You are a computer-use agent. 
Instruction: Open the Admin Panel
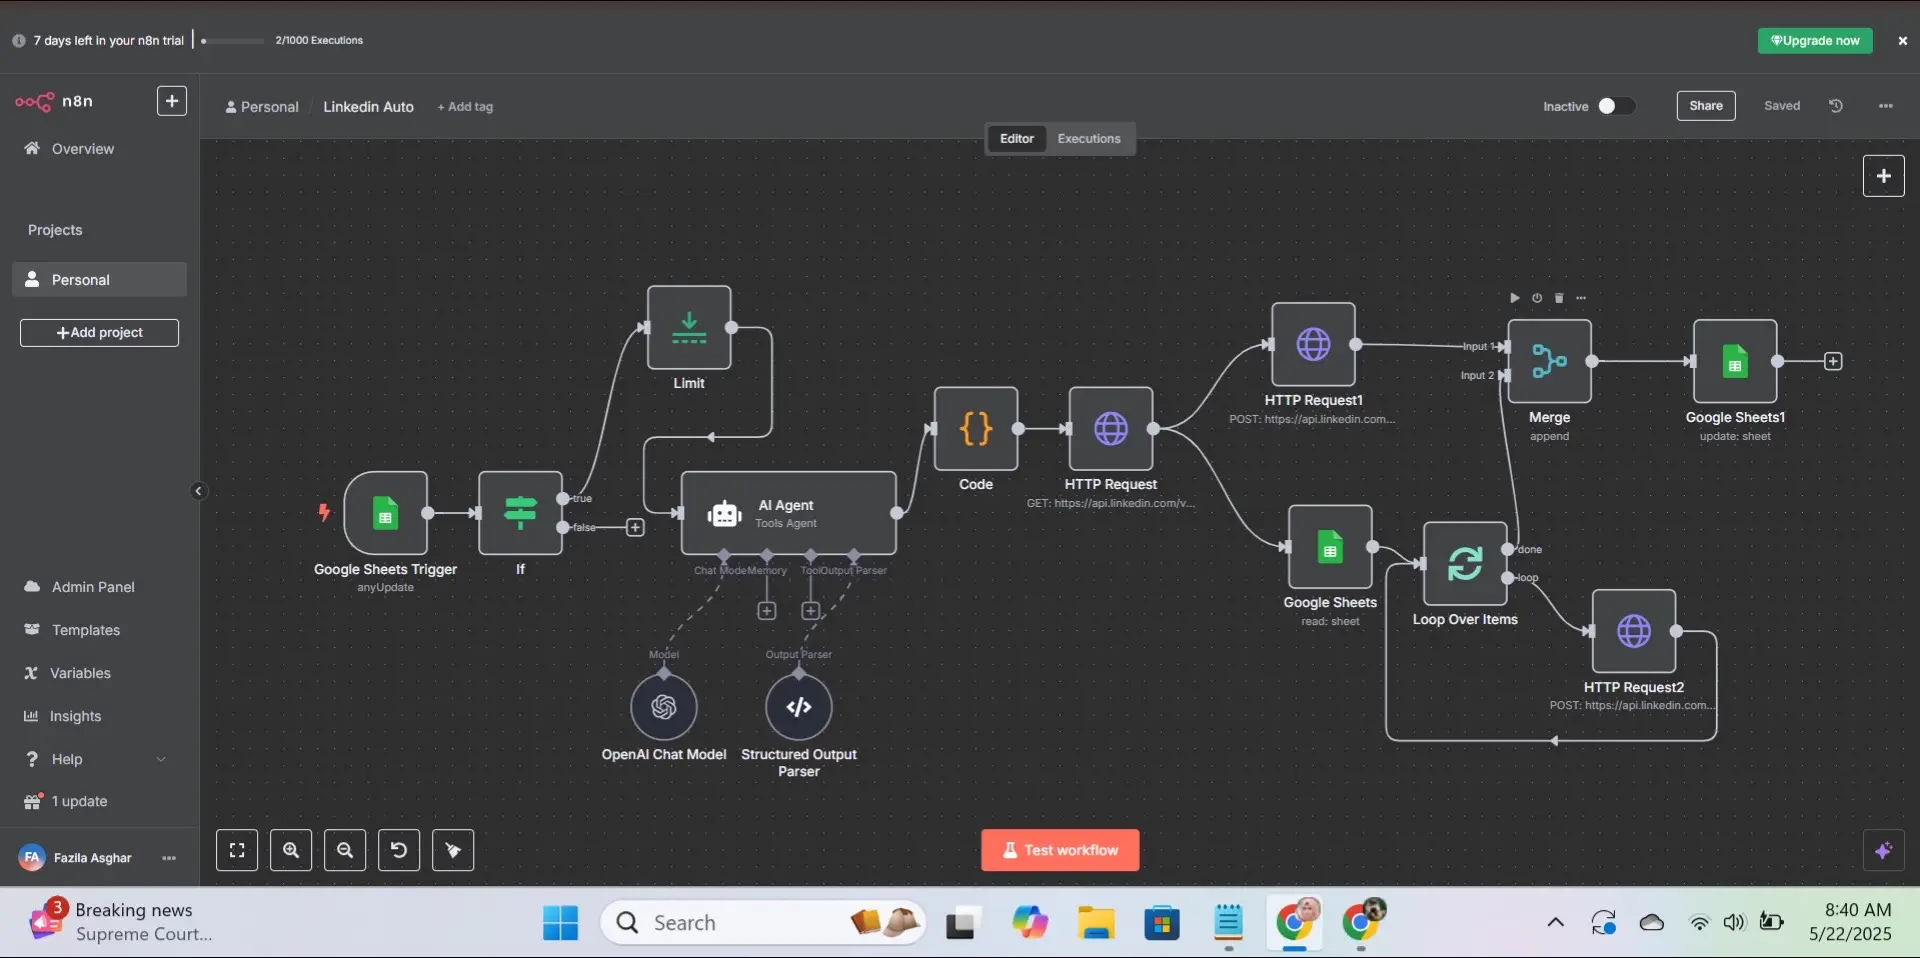pos(99,587)
